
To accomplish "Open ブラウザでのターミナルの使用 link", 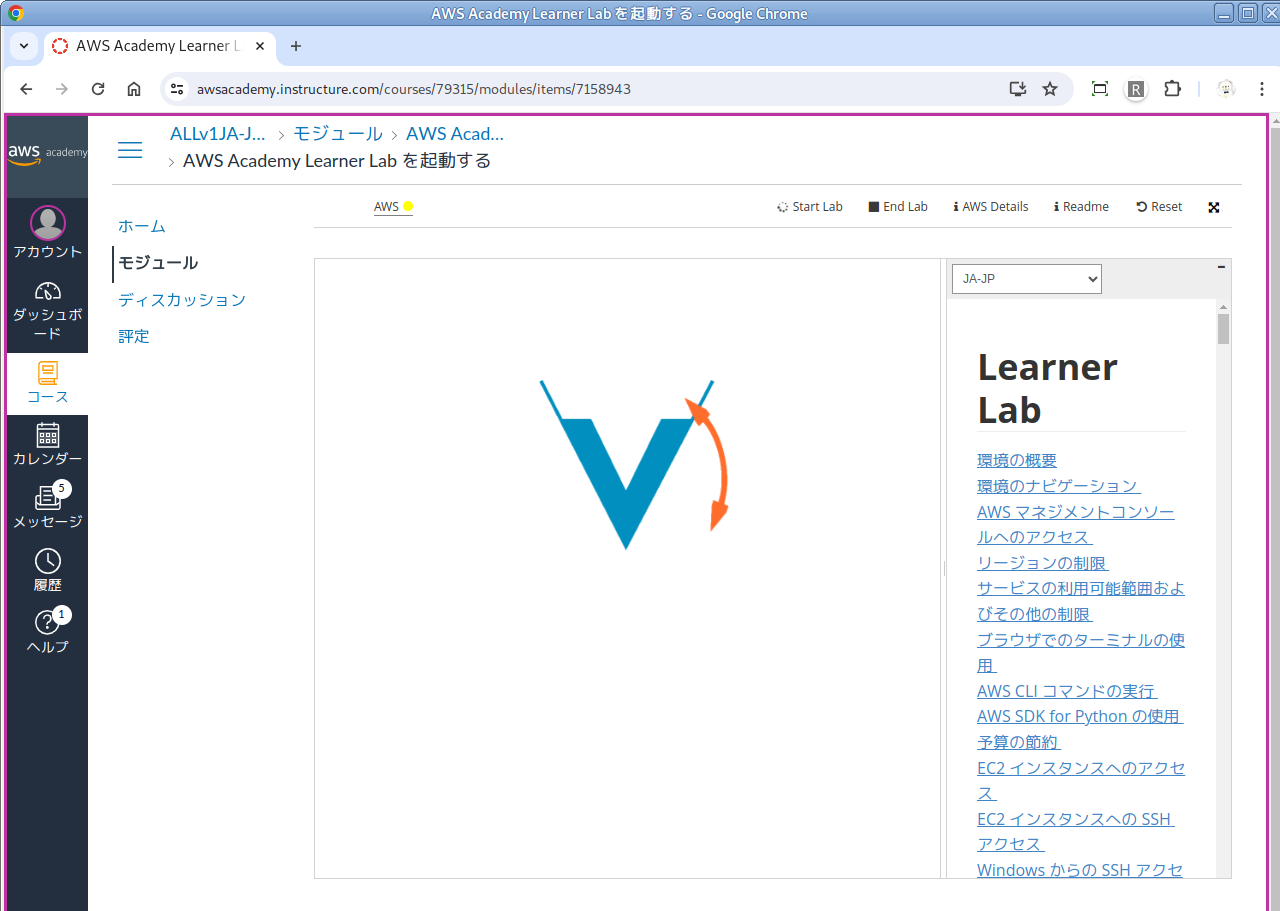I will tap(1081, 652).
